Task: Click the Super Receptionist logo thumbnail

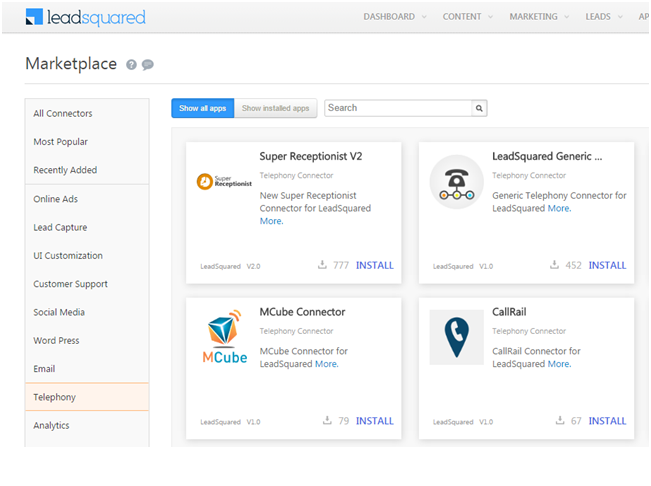Action: (224, 181)
